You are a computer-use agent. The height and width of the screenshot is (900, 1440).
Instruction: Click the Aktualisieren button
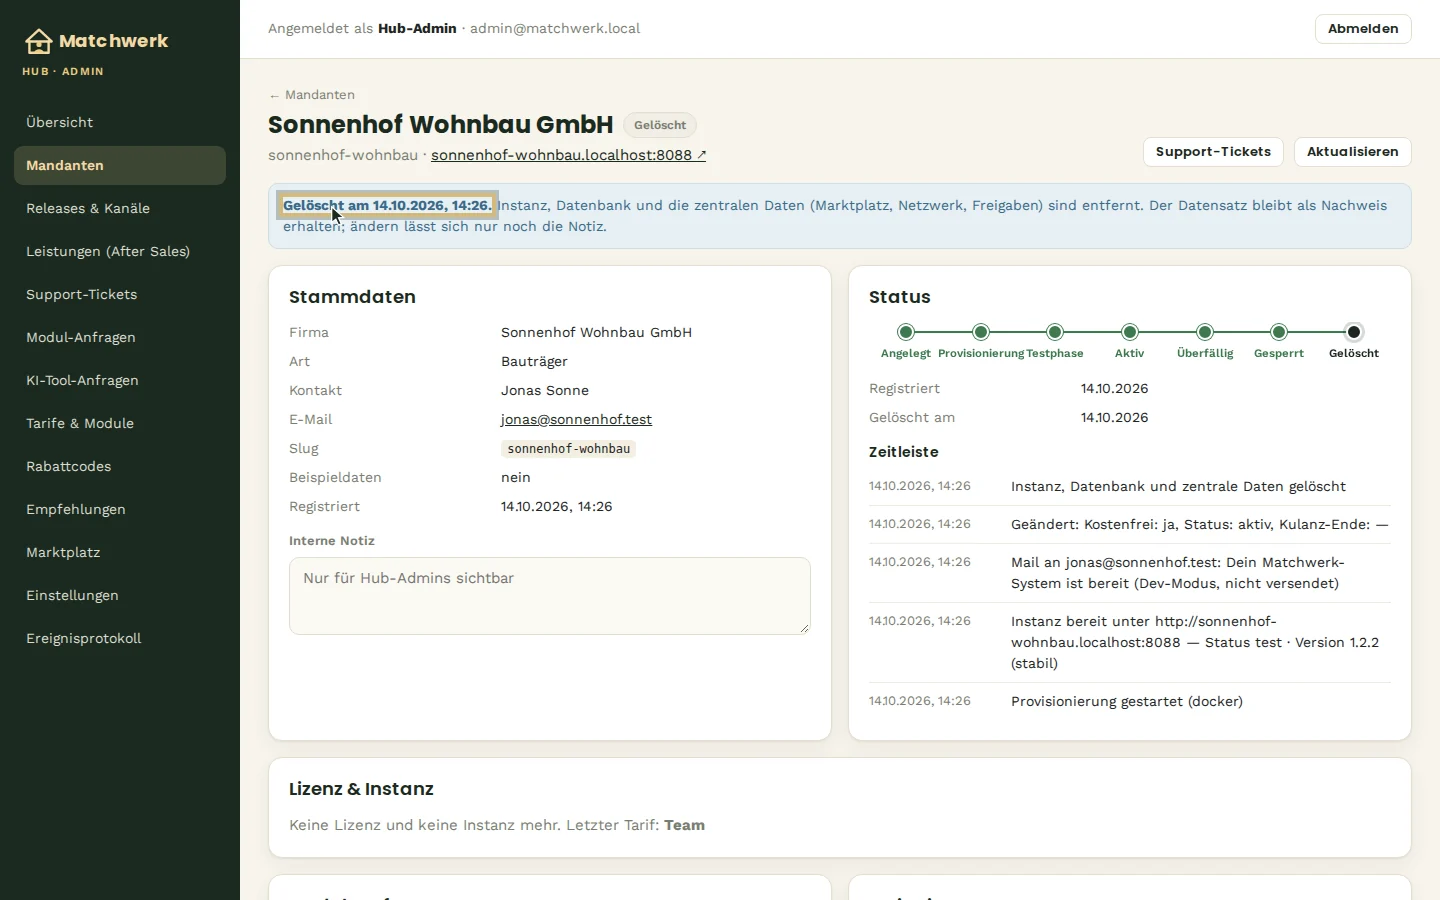click(1352, 152)
